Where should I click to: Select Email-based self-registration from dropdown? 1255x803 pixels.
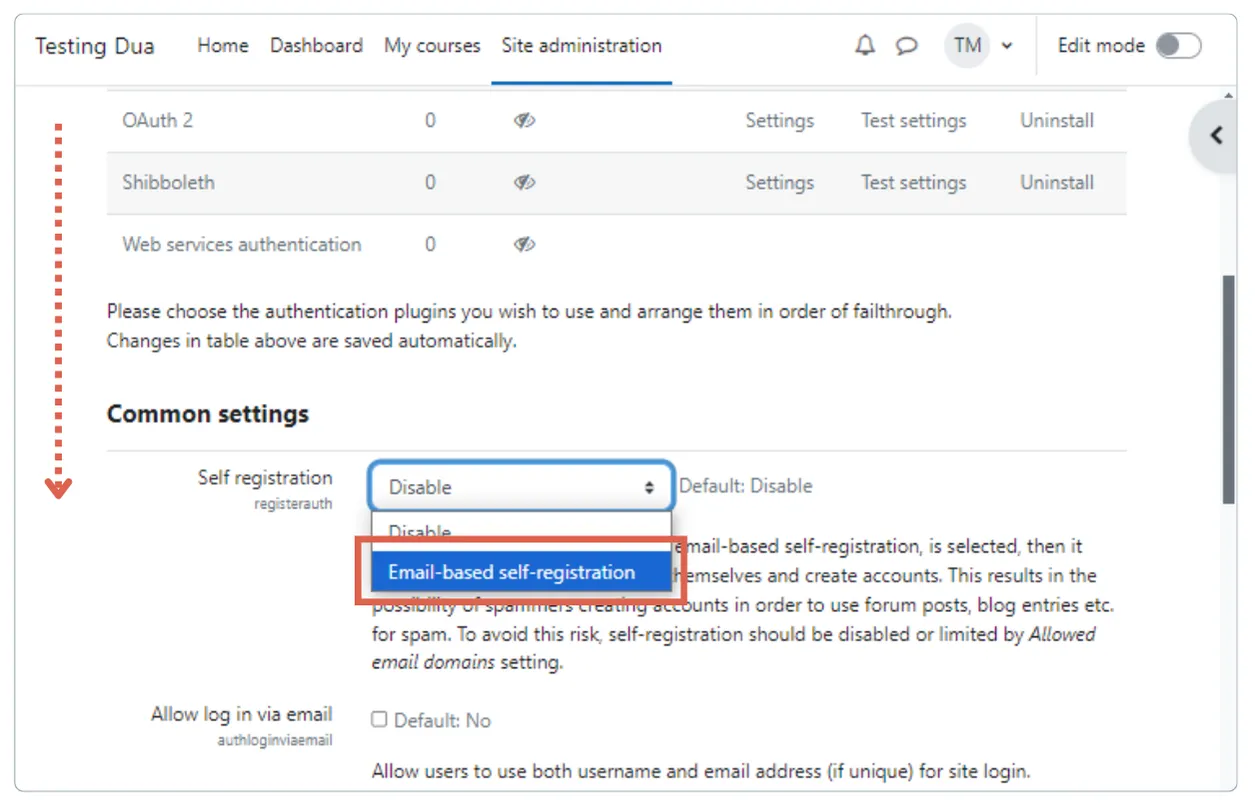click(511, 572)
